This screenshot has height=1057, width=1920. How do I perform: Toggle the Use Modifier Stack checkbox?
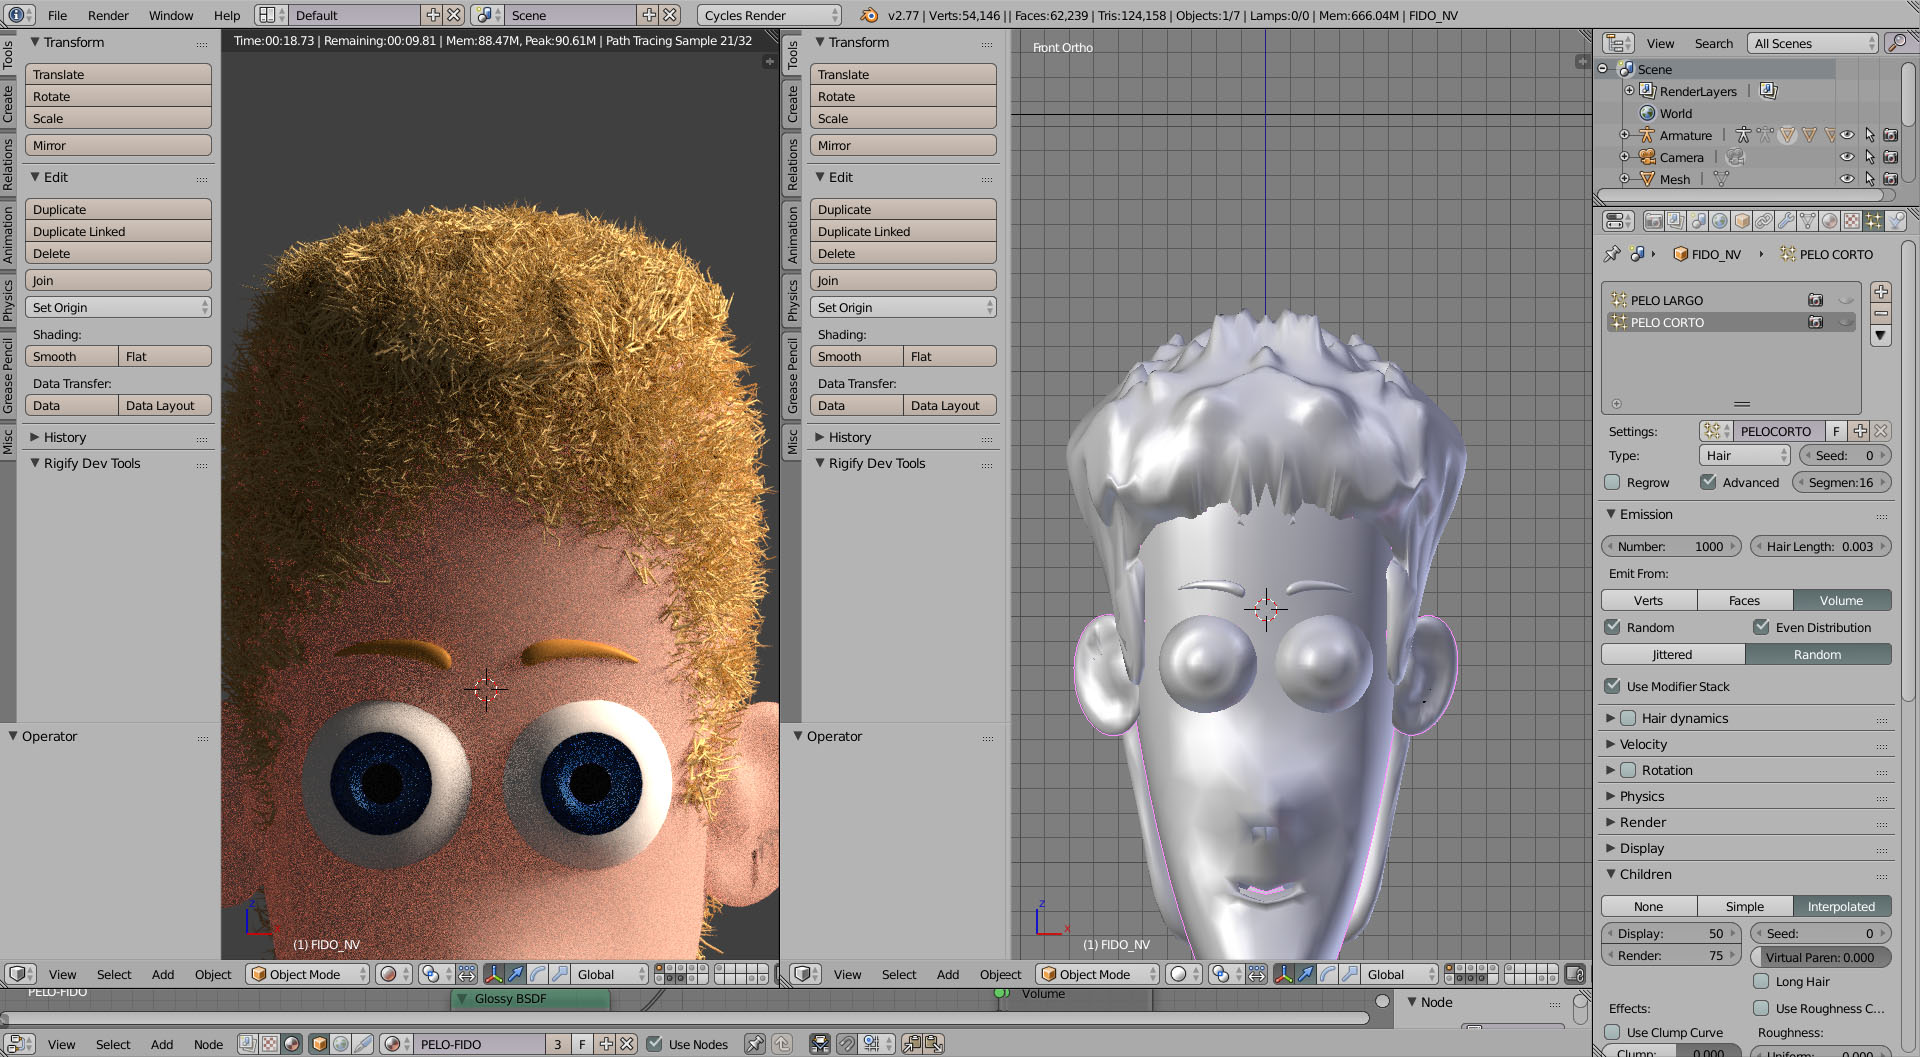point(1612,686)
